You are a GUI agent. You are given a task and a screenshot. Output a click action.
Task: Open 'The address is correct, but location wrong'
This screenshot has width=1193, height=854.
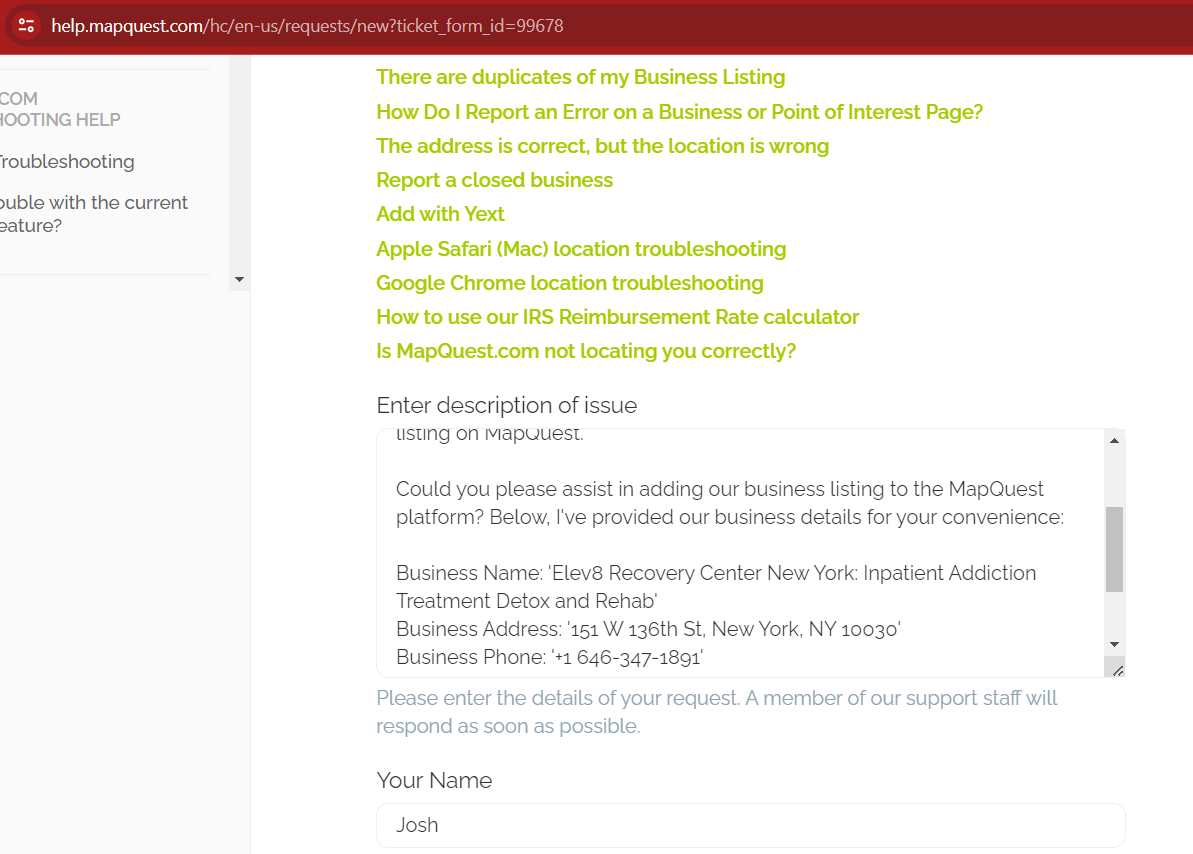pyautogui.click(x=603, y=146)
